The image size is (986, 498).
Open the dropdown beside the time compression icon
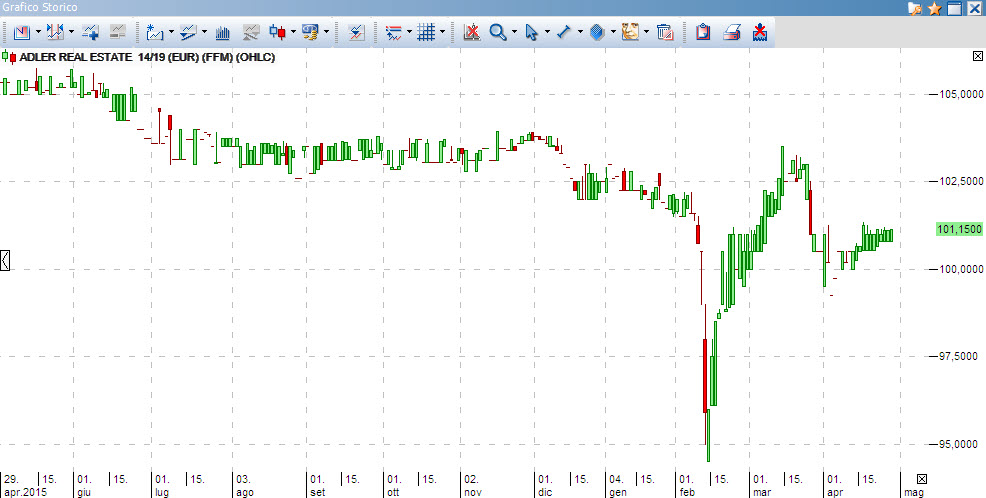71,32
